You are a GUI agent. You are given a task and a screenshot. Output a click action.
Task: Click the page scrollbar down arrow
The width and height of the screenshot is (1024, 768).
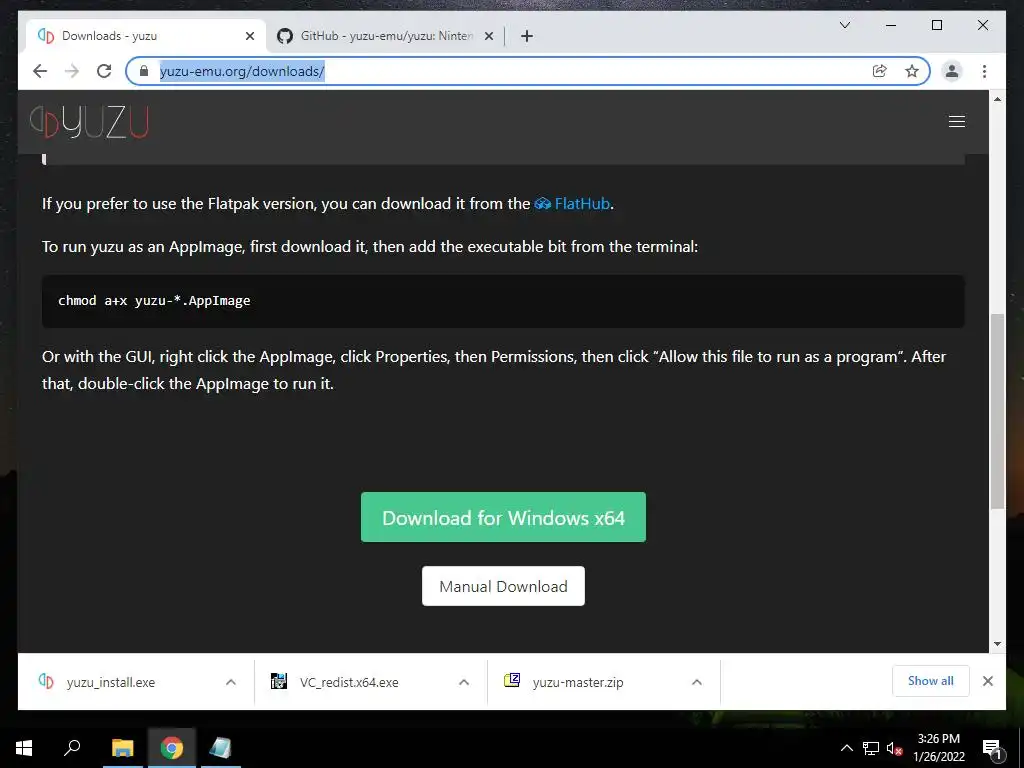[997, 644]
